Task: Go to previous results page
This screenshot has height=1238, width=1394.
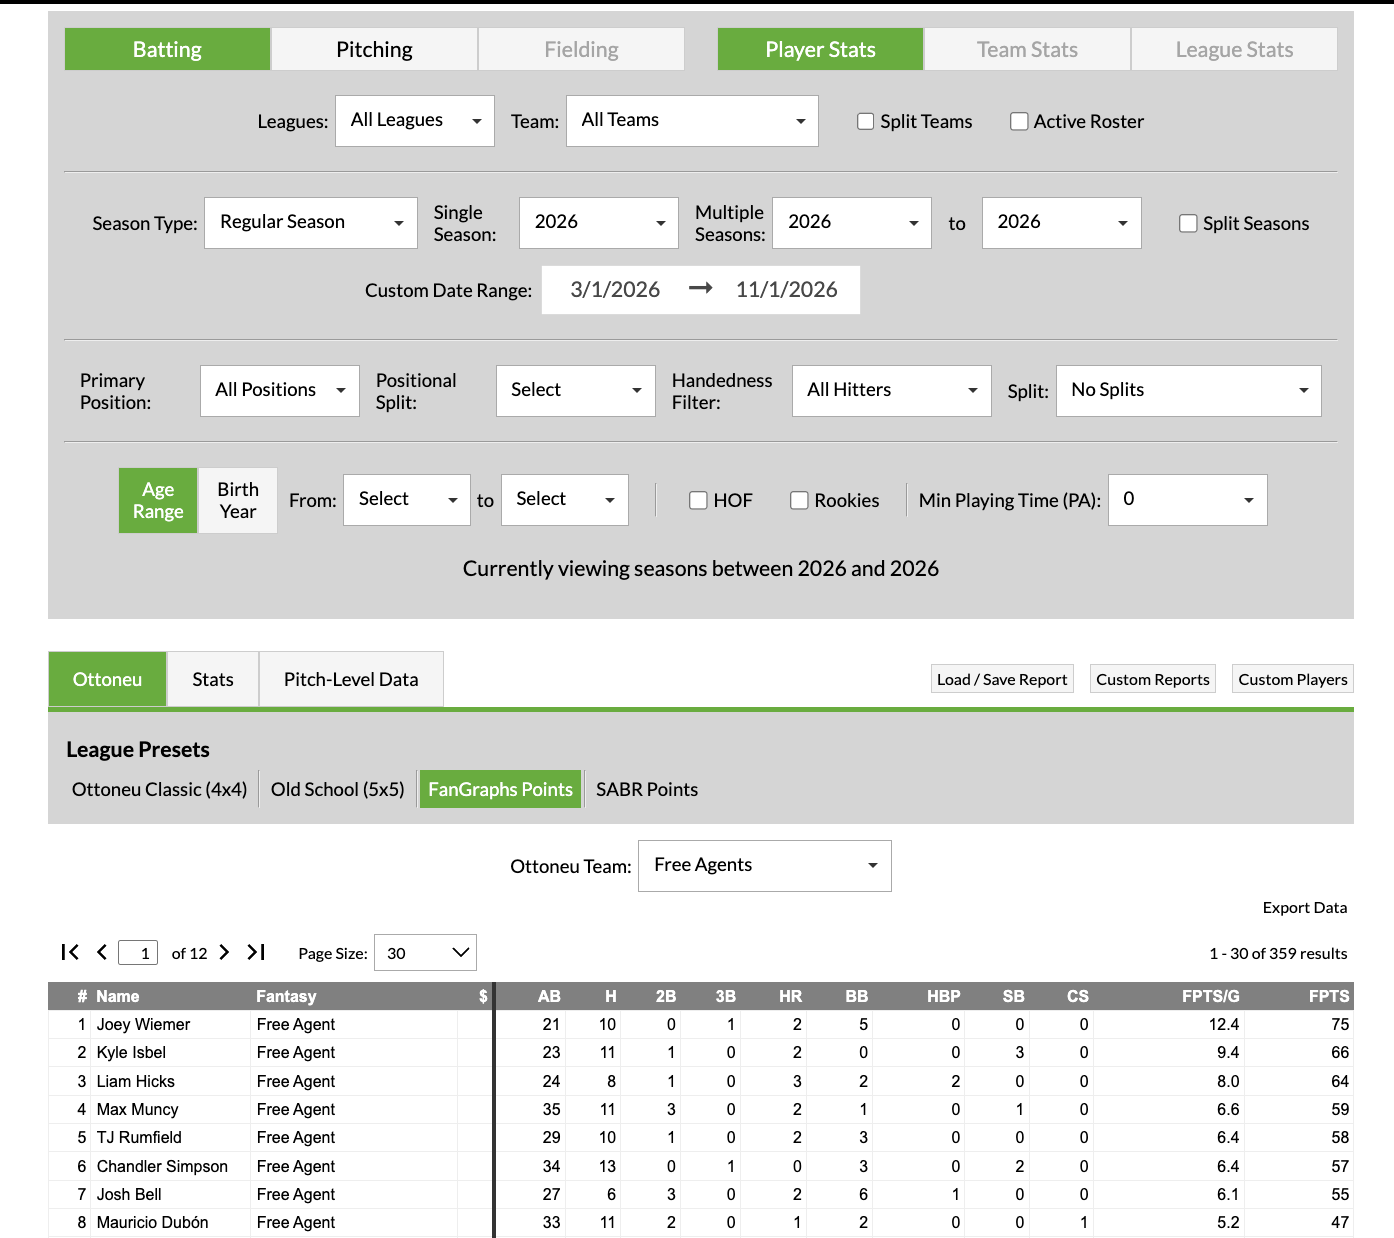Action: pos(101,952)
